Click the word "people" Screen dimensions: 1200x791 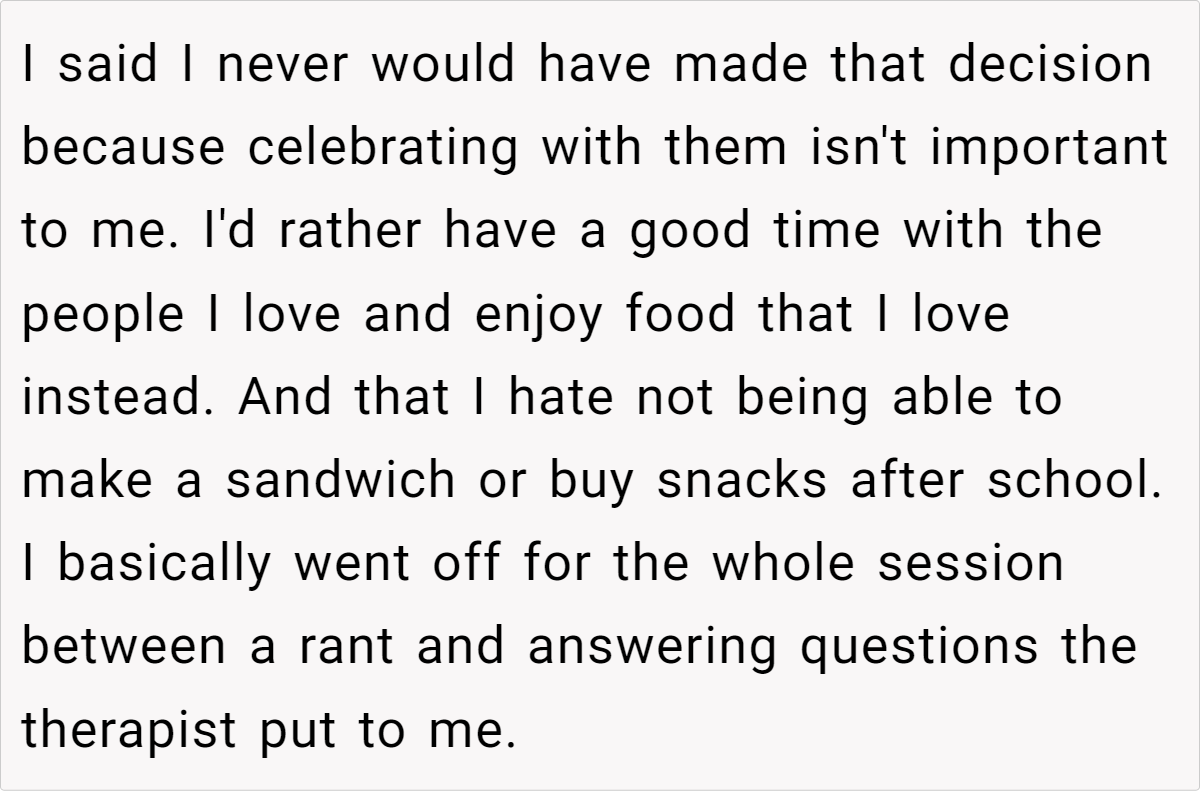click(103, 314)
